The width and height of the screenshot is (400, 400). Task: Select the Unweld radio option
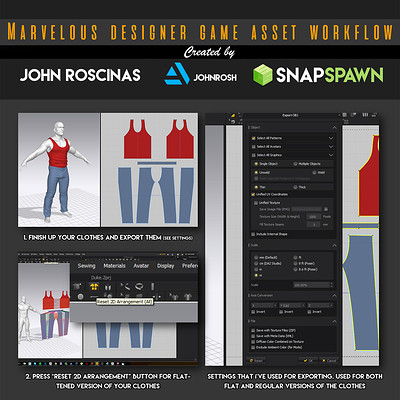(x=256, y=173)
